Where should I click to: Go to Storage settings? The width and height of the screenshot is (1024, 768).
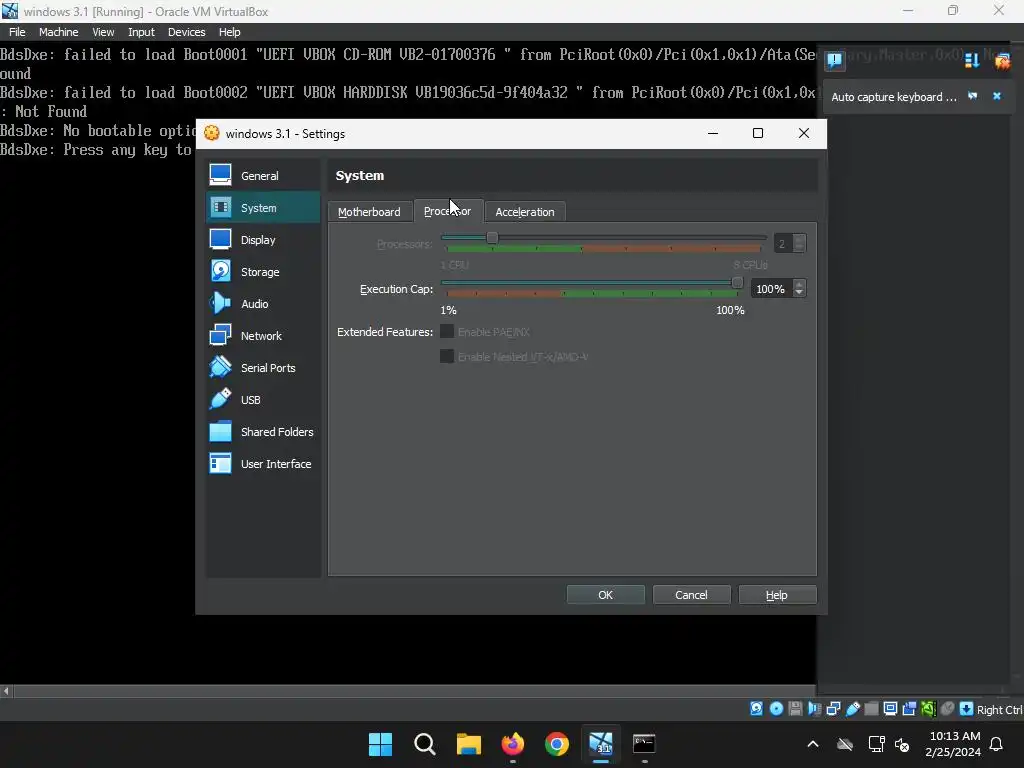[x=263, y=272]
